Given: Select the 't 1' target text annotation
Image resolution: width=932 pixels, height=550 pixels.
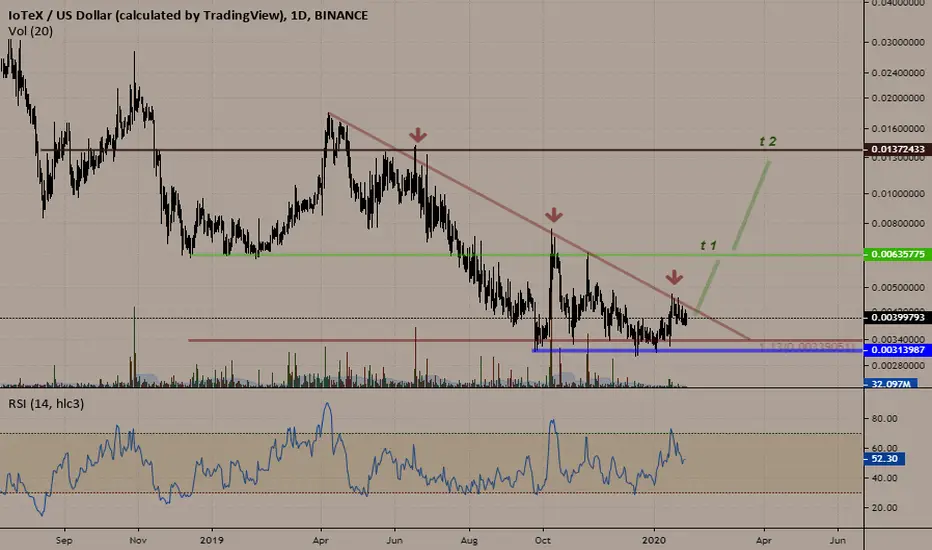Looking at the screenshot, I should tap(708, 246).
